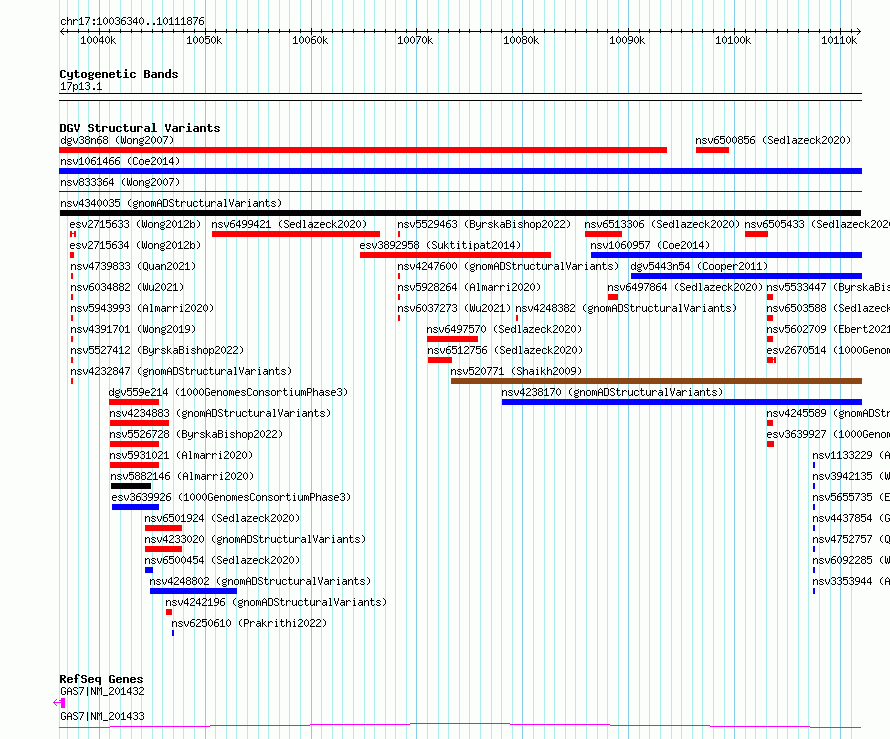
Task: Click the nsv520771 (Shaikh2009) brown bar
Action: point(656,381)
